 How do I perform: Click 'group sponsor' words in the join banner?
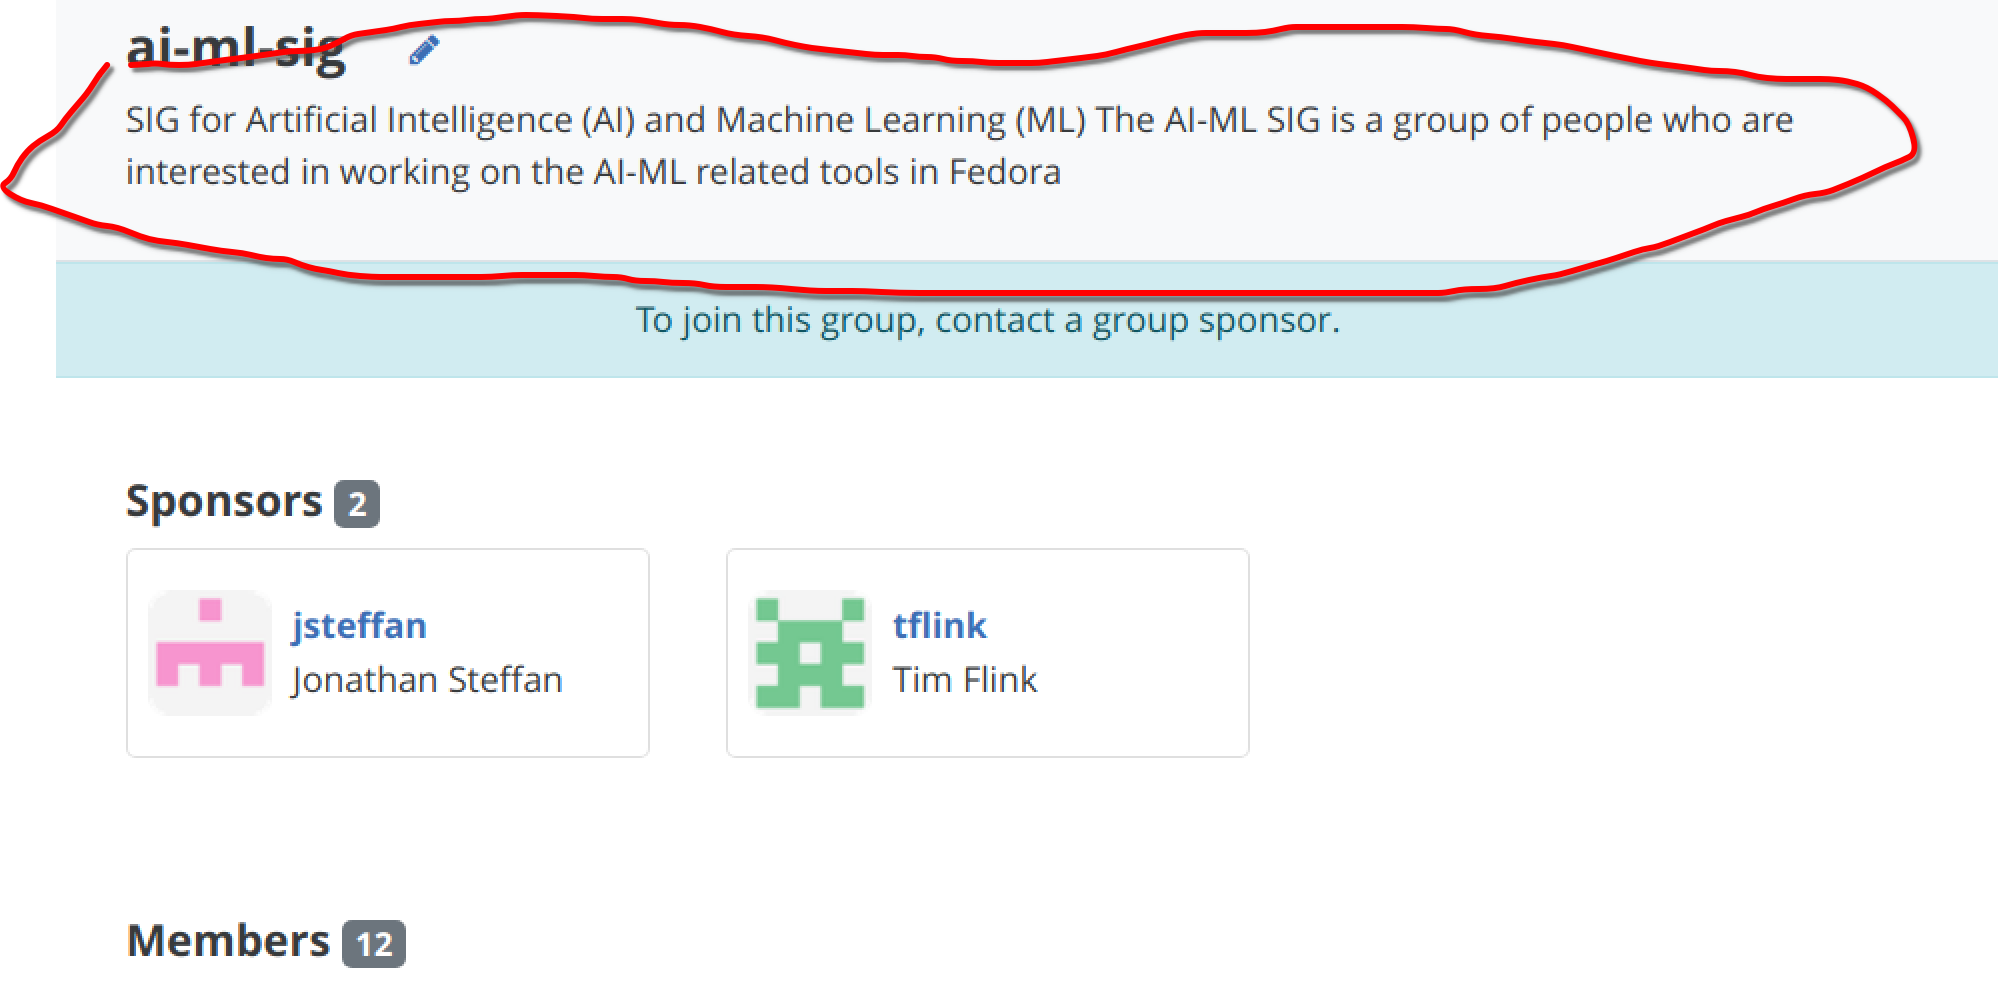pyautogui.click(x=1215, y=320)
